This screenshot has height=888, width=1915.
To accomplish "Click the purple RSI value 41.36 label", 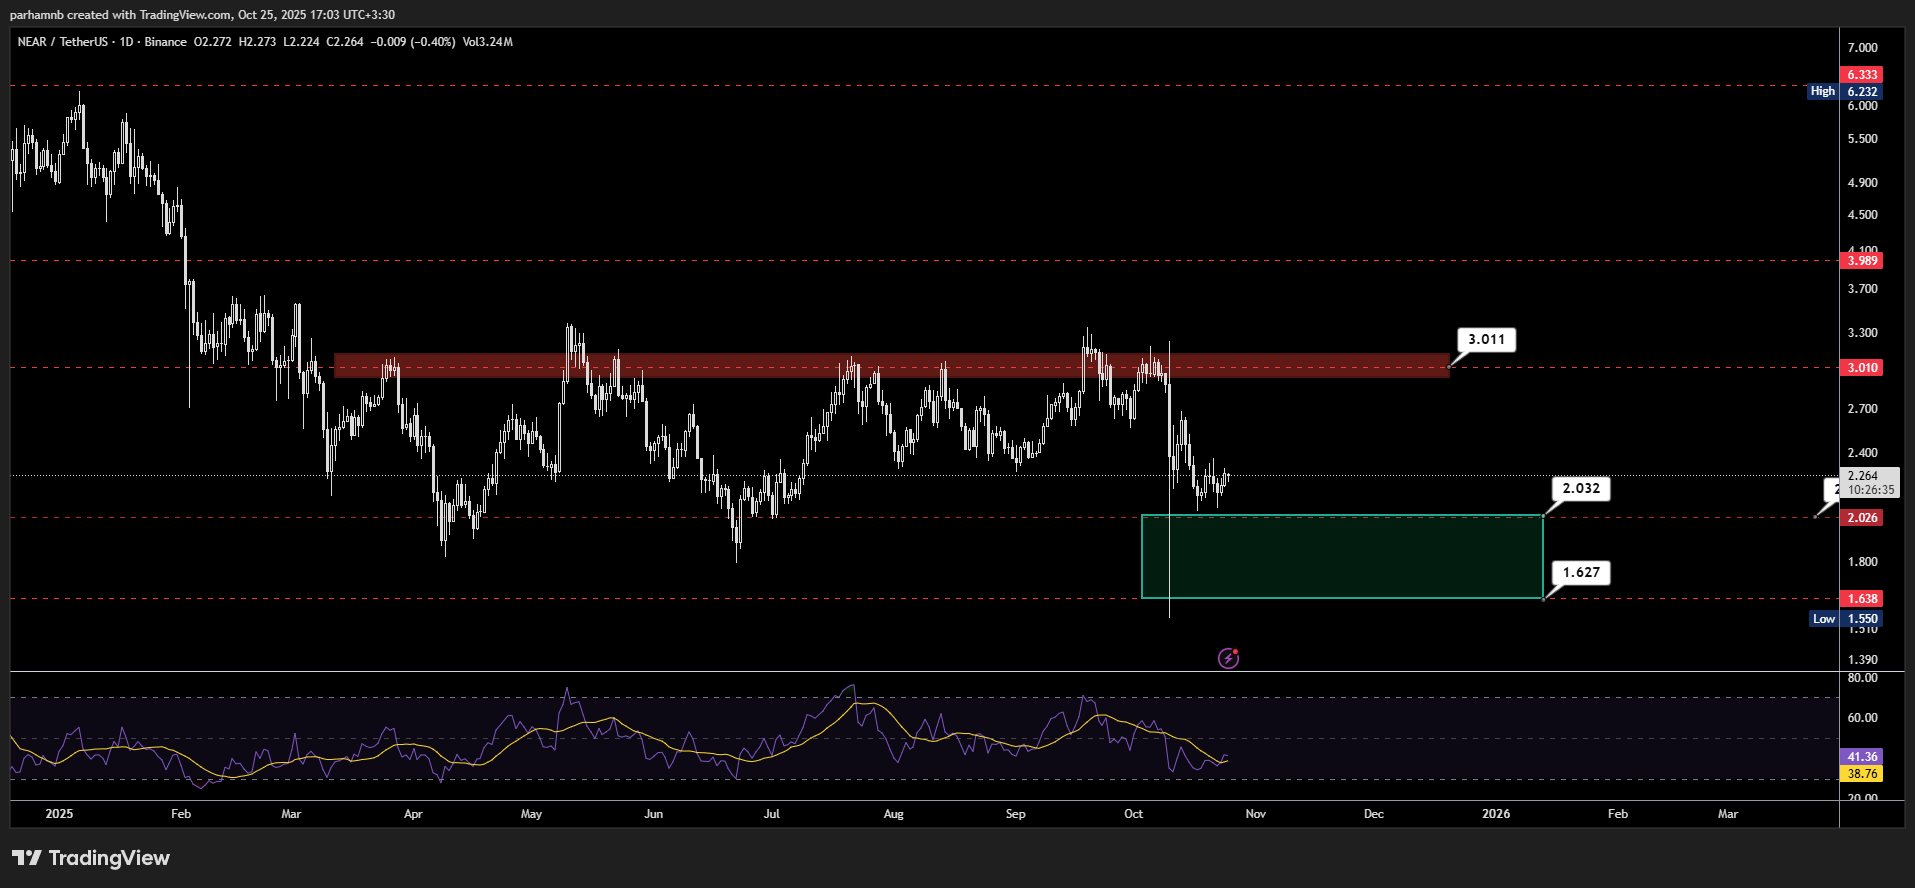I will coord(1861,757).
